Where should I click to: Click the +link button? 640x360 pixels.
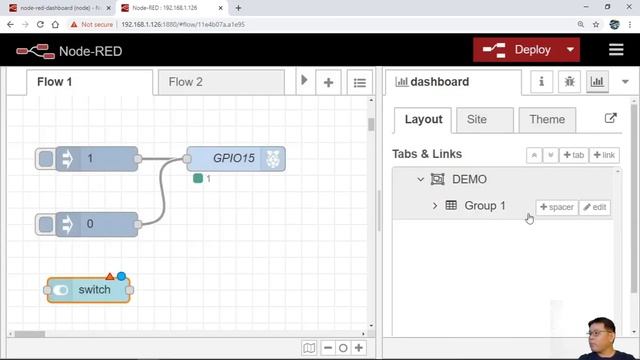[x=604, y=155]
